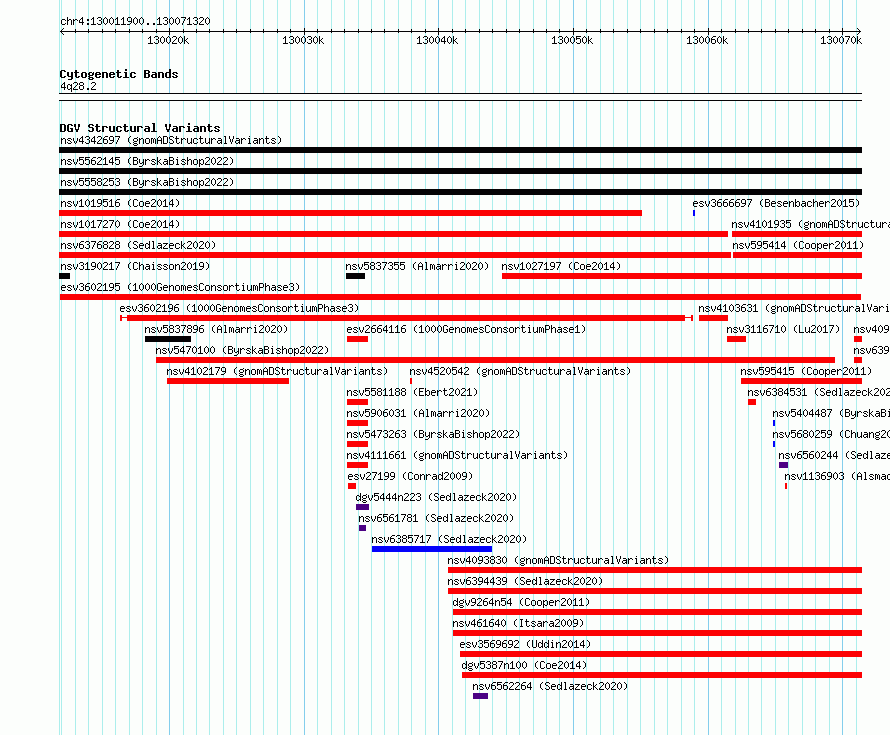Click the 4q28.2 band label
The height and width of the screenshot is (735, 890).
(x=78, y=86)
